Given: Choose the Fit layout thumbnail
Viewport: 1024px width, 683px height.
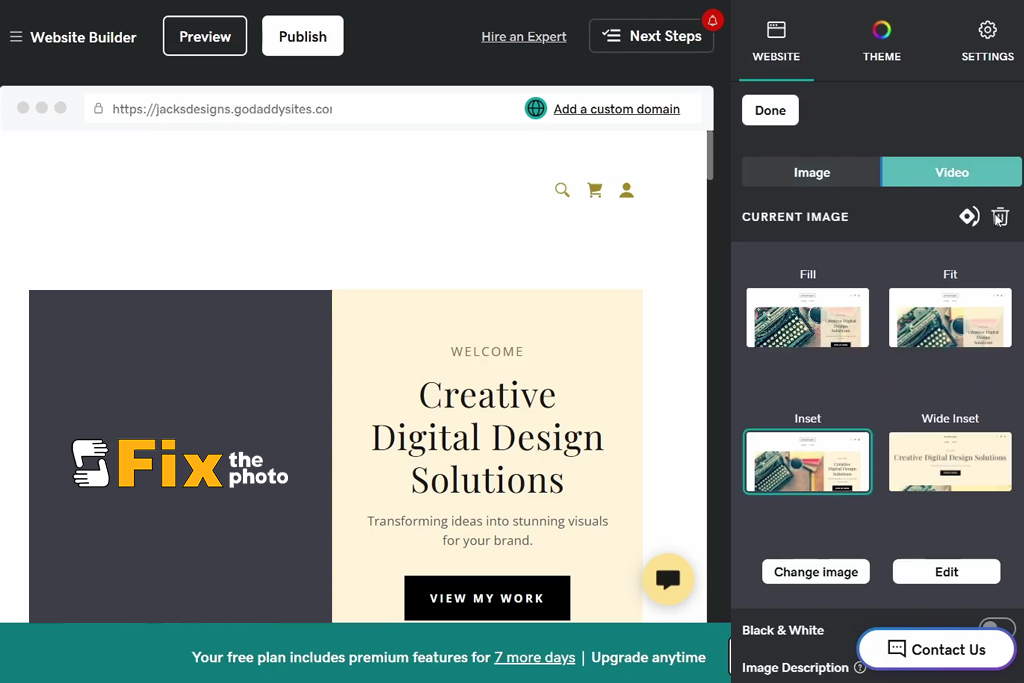Looking at the screenshot, I should (x=950, y=317).
